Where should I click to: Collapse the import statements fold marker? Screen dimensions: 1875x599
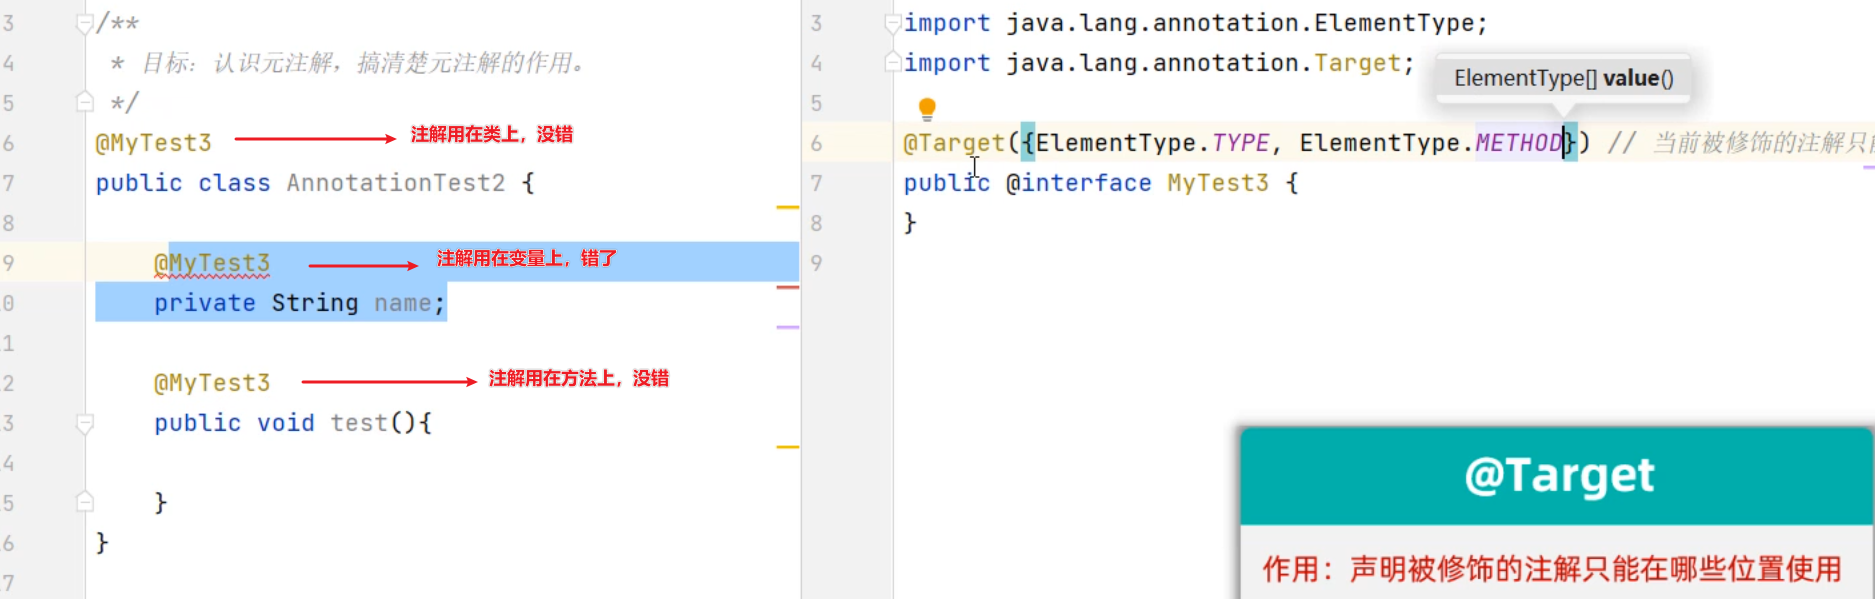892,23
